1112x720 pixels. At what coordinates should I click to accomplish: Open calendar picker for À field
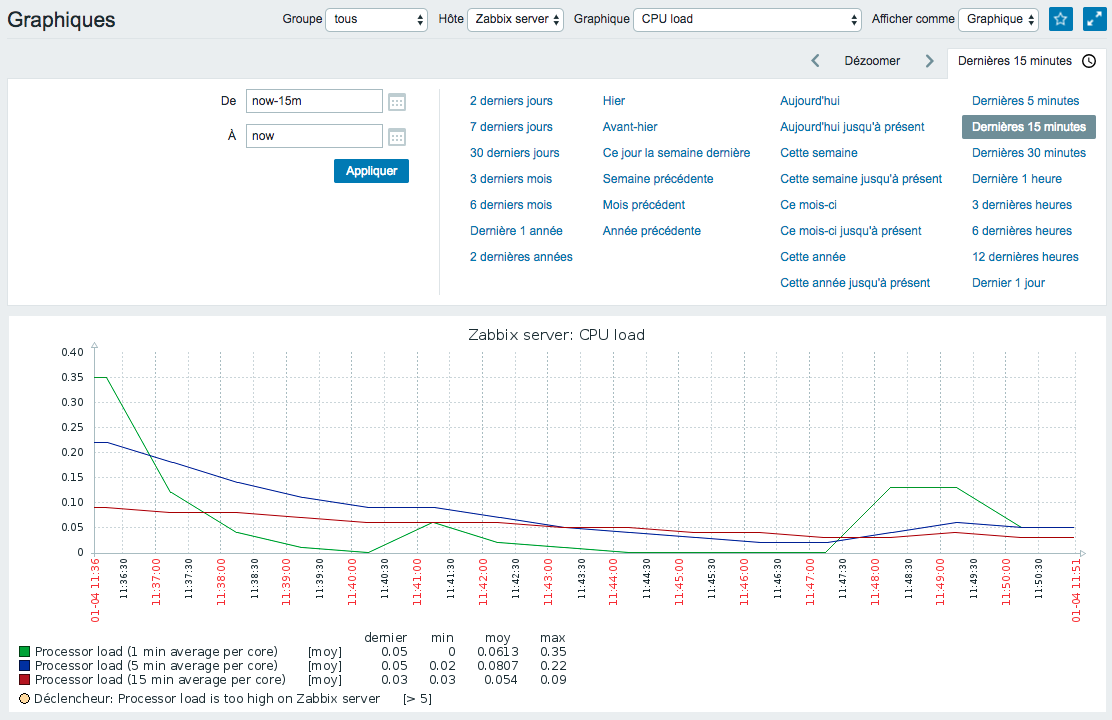tap(396, 137)
